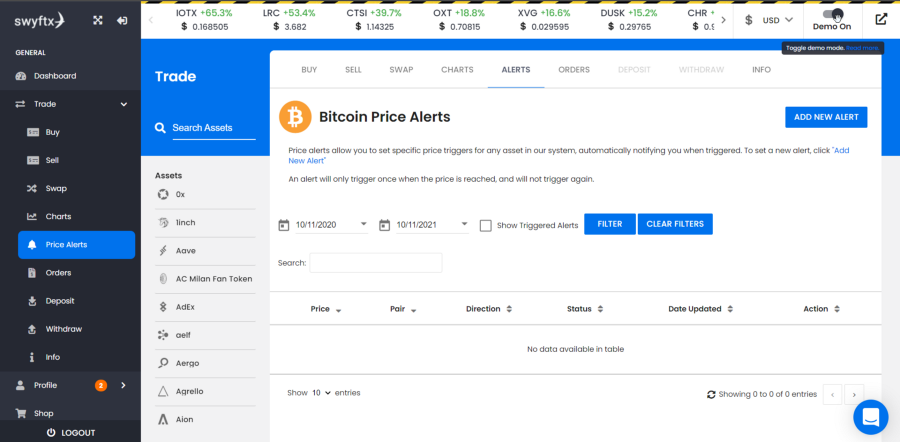Click the Sell icon in sidebar

click(x=33, y=160)
